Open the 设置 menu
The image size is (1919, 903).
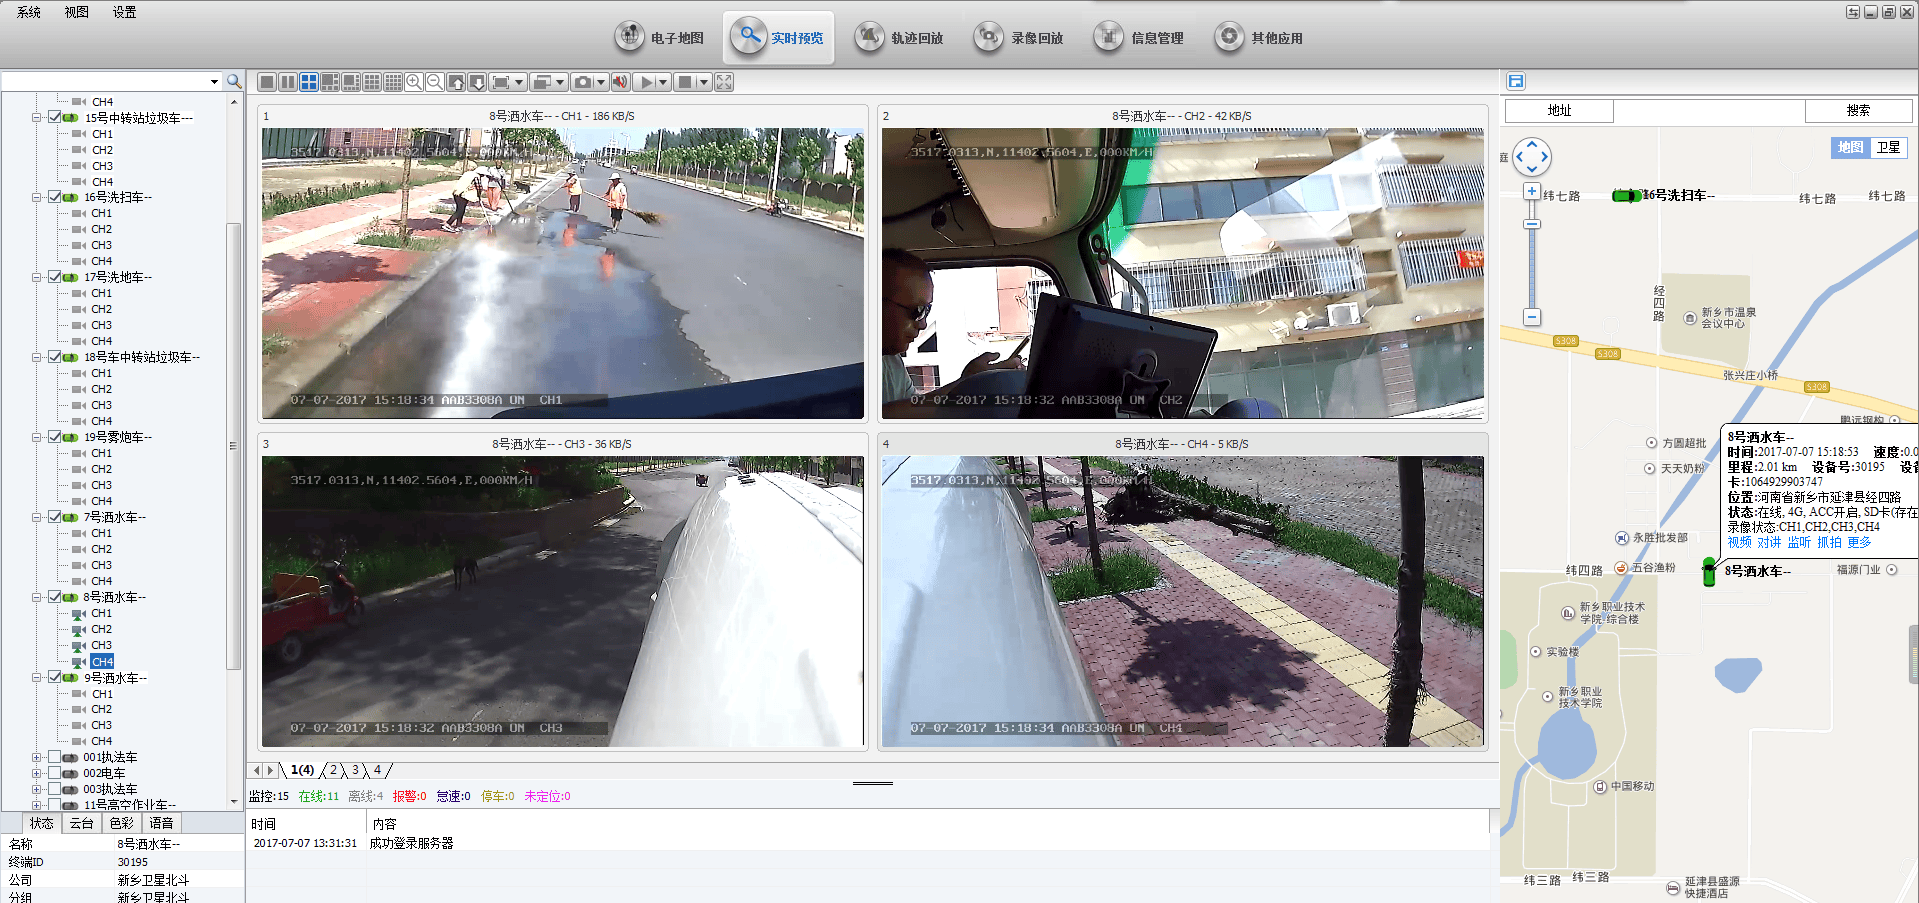124,12
